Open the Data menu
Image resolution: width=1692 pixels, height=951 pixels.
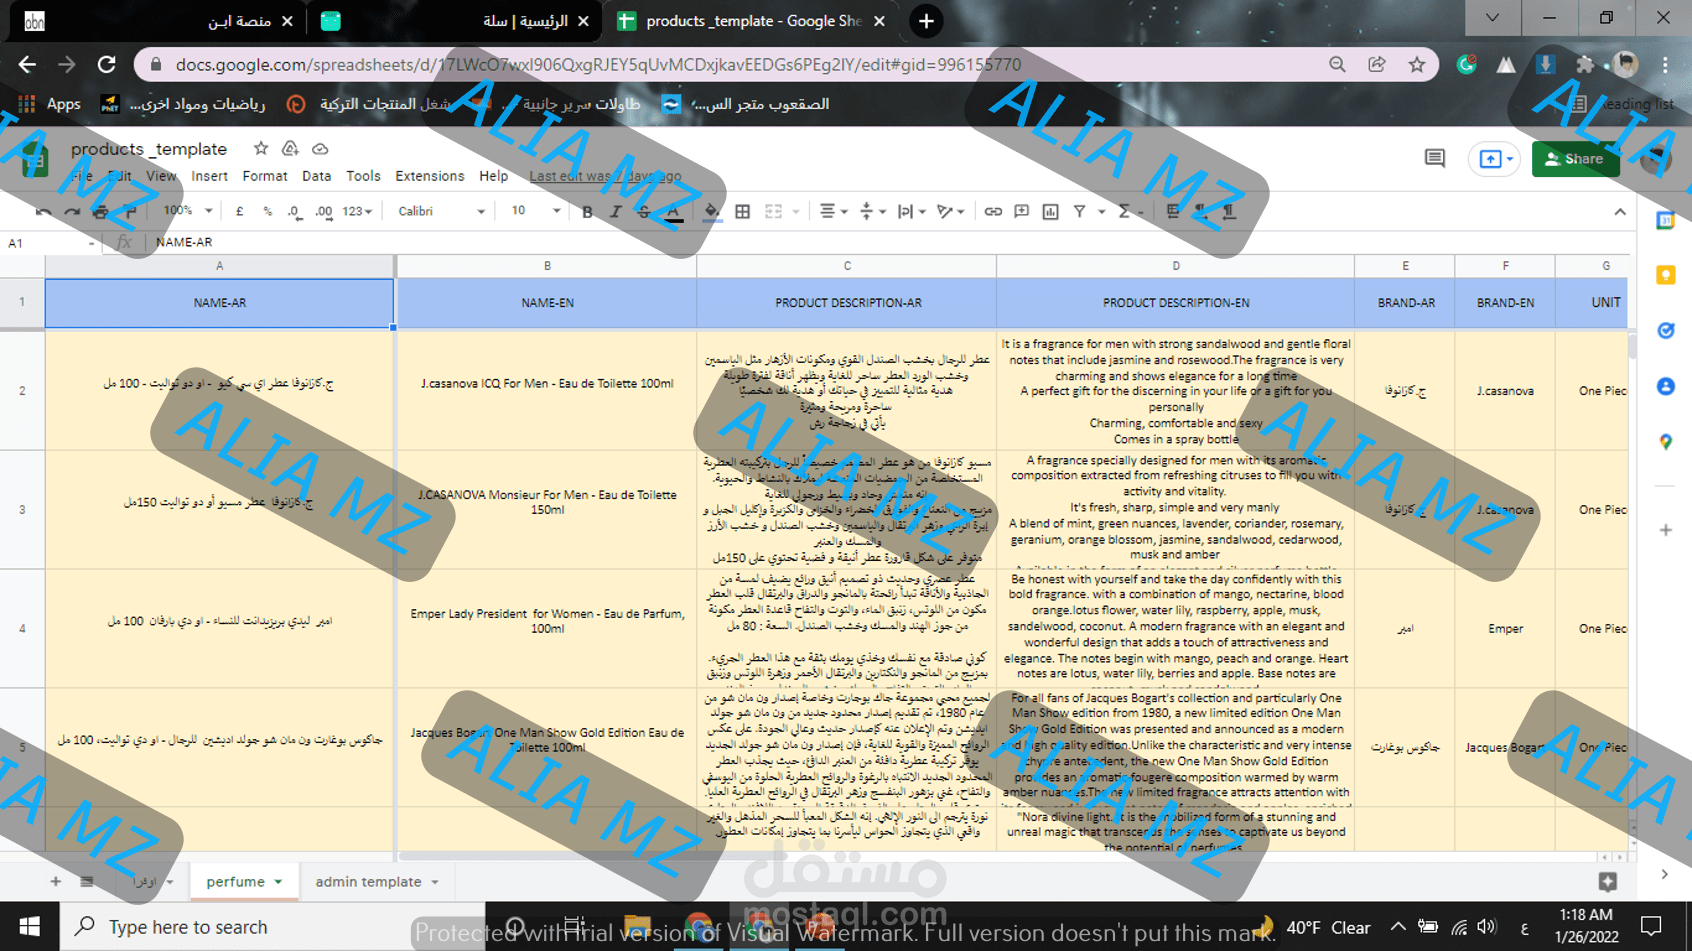pos(316,176)
